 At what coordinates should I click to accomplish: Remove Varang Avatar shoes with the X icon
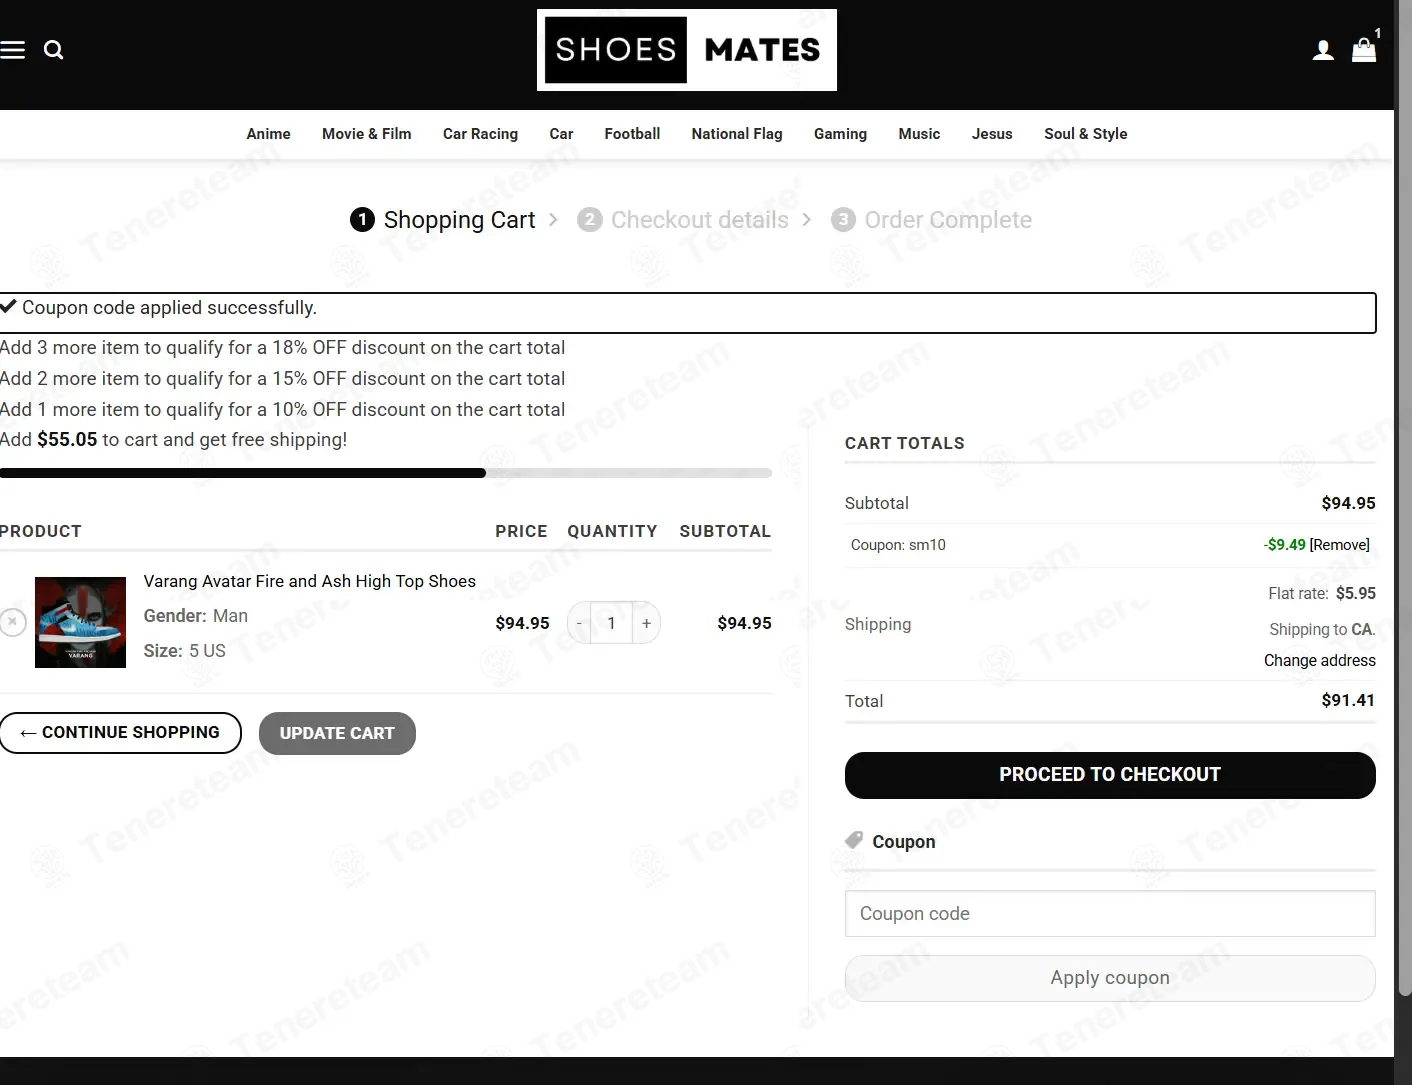click(x=12, y=622)
